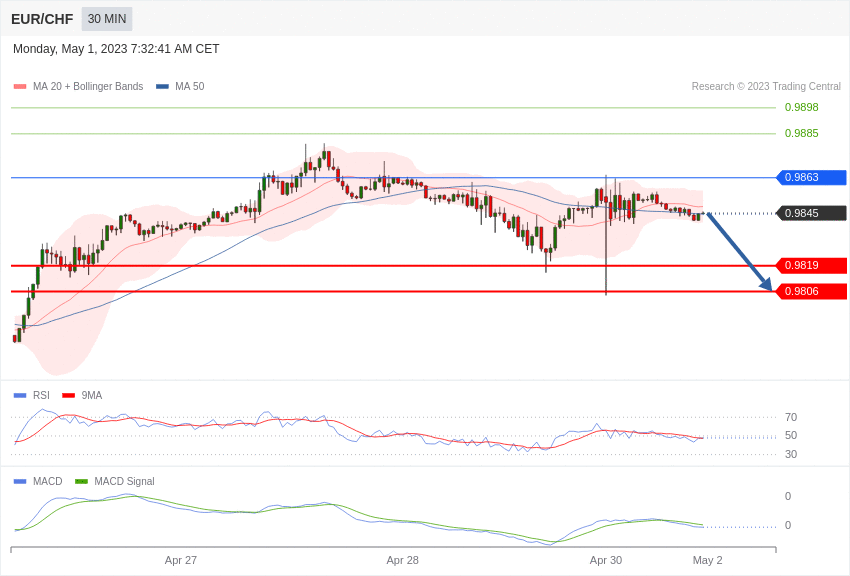Click the EUR/CHF pair title
This screenshot has width=850, height=576.
coord(42,19)
